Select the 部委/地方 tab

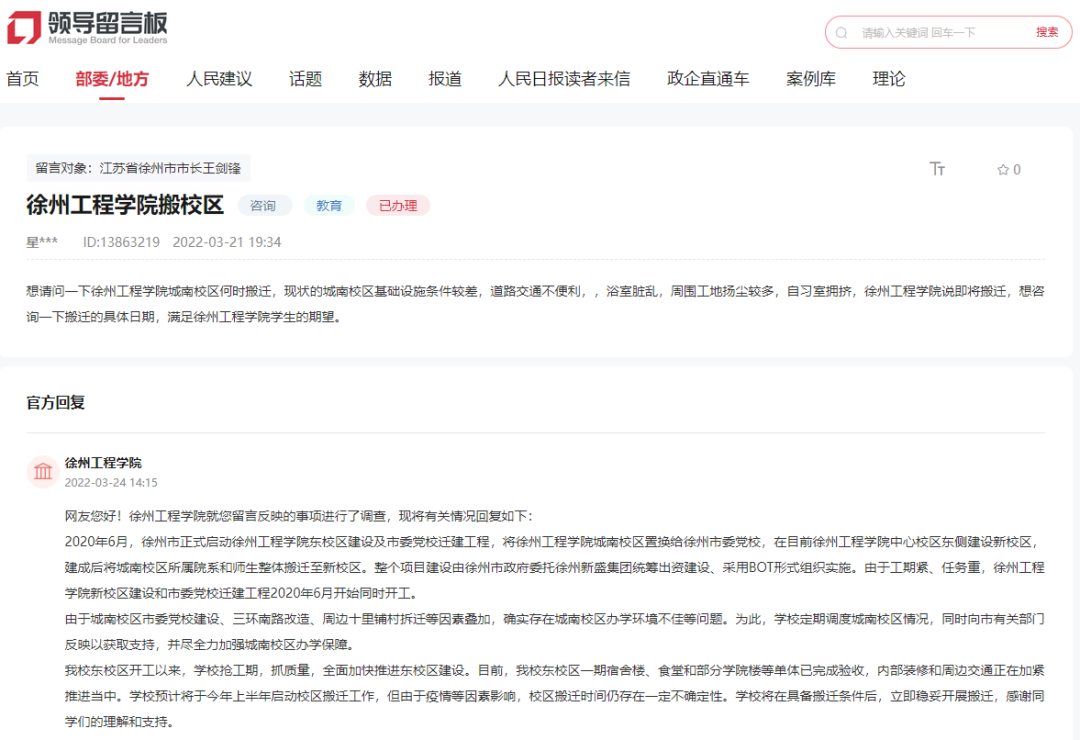point(112,79)
